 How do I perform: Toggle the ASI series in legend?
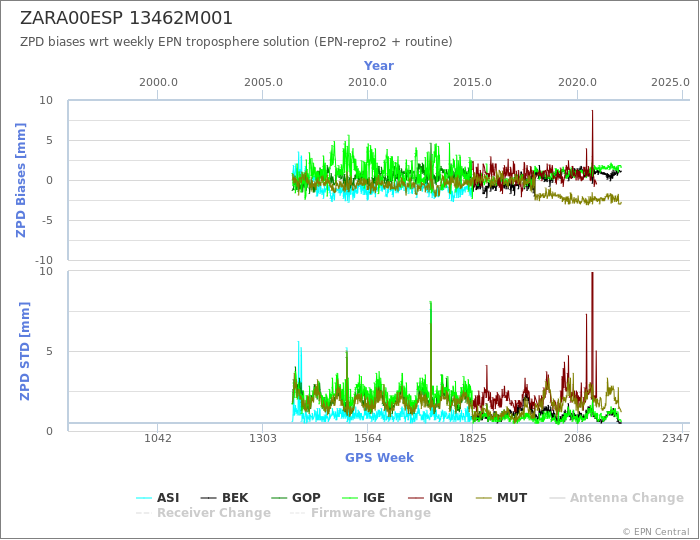pos(158,498)
